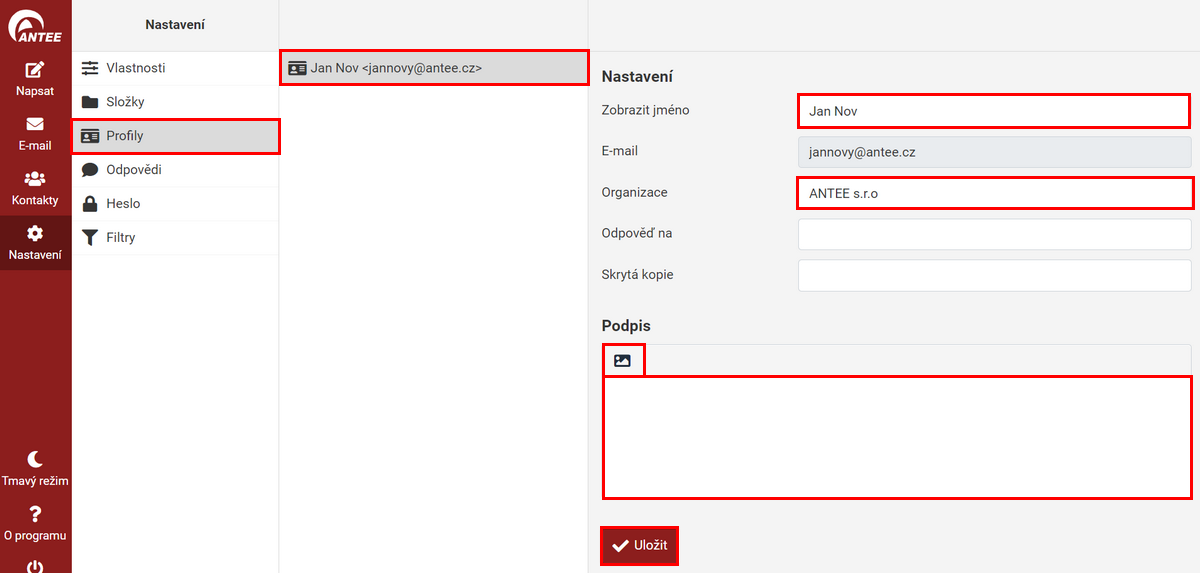Click the Podpis signature text area
This screenshot has height=573, width=1200.
click(x=896, y=437)
